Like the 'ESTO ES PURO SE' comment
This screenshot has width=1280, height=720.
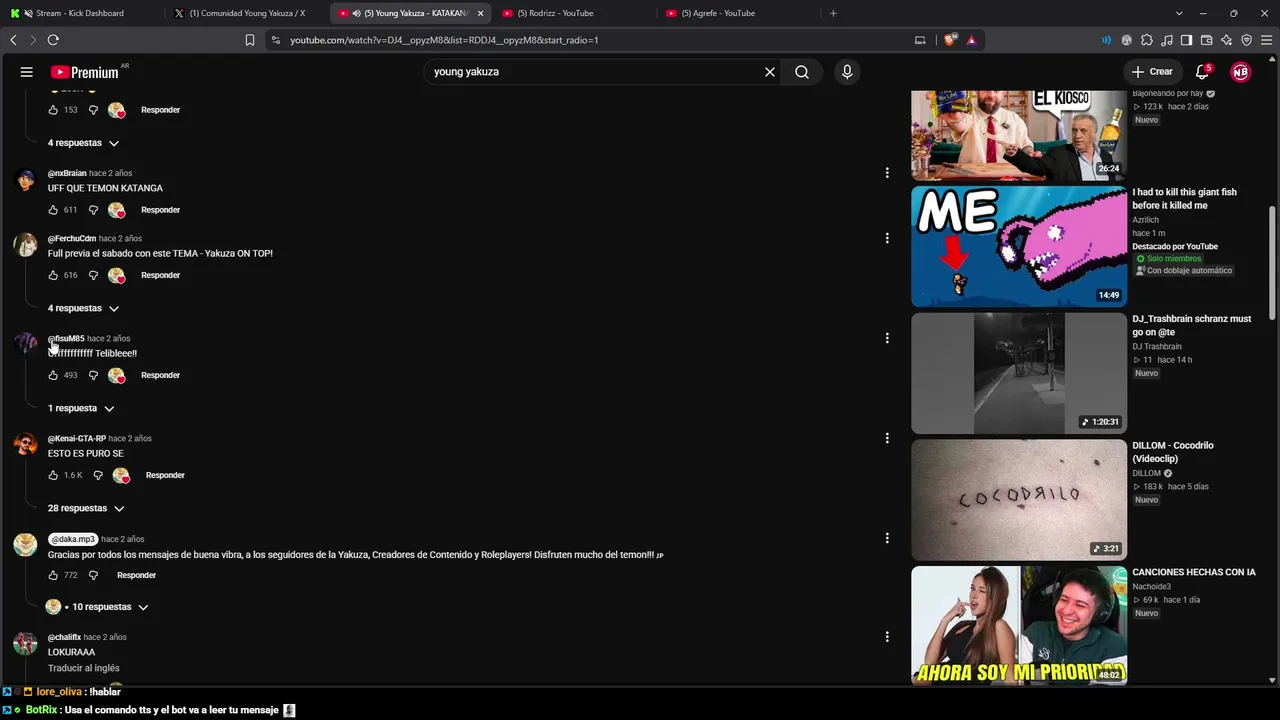click(53, 475)
